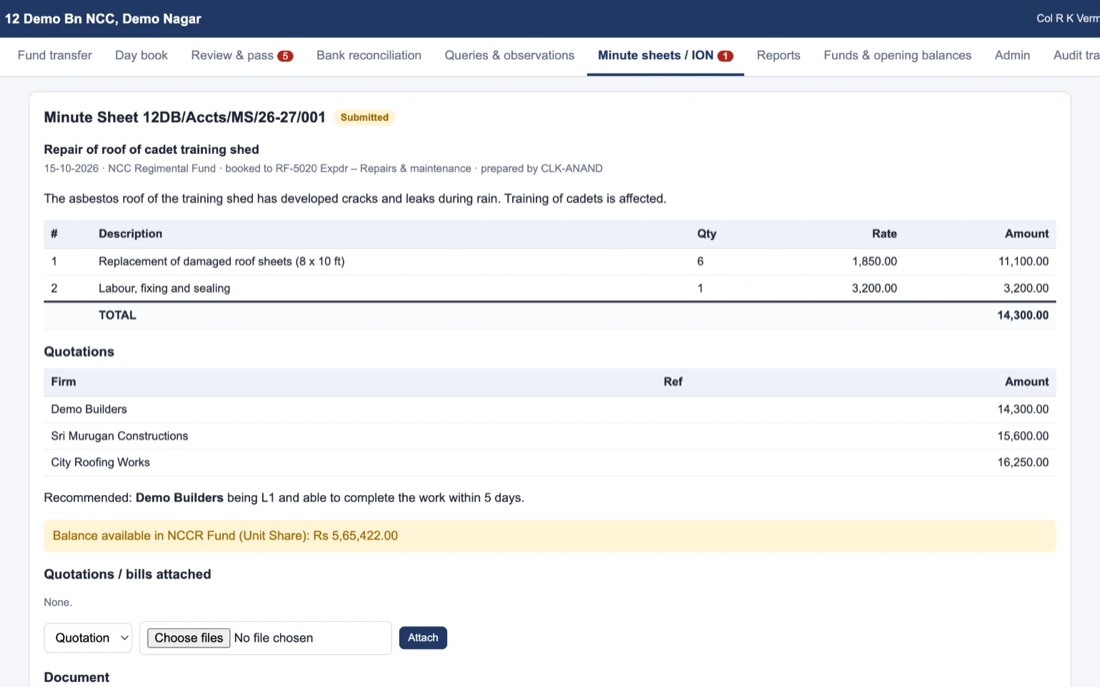Click the 'Recommended: Demo Builders' recommendation line
Viewport: 1100px width, 687px height.
(283, 498)
